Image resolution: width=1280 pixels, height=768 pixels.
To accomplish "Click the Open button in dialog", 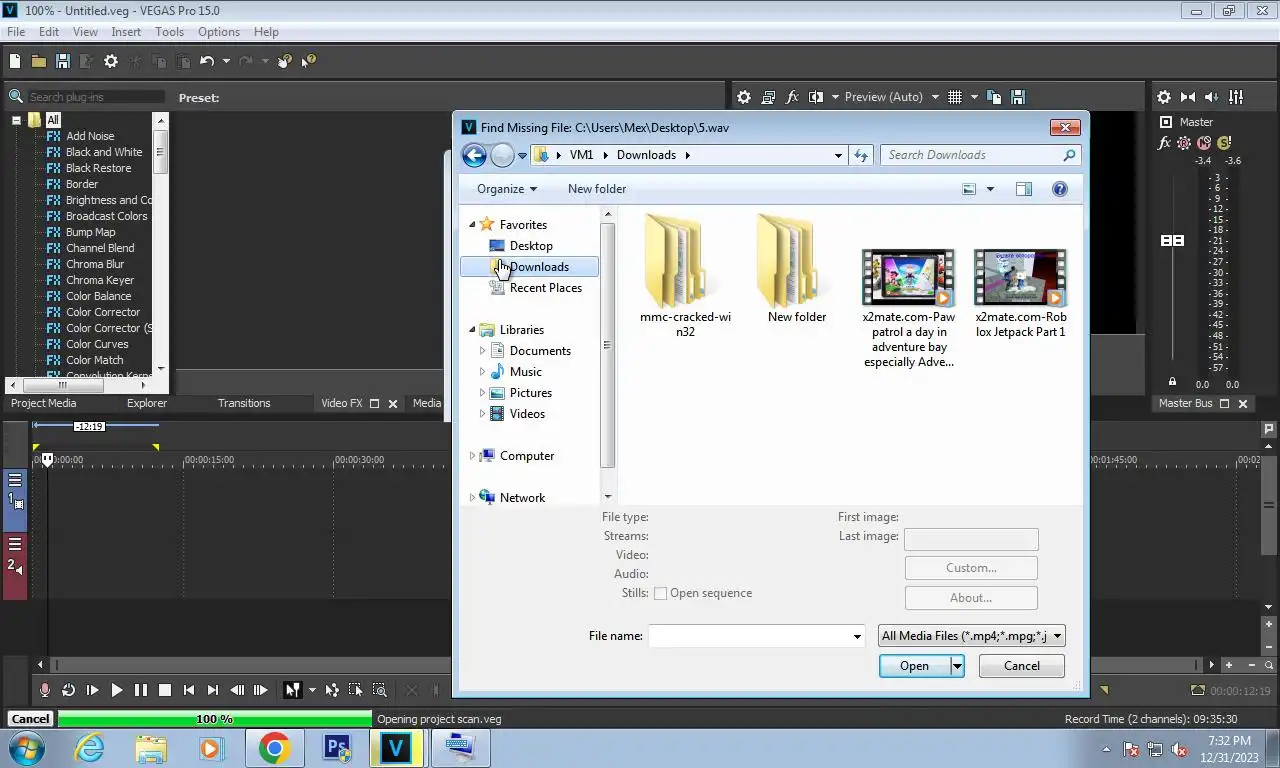I will (x=914, y=666).
